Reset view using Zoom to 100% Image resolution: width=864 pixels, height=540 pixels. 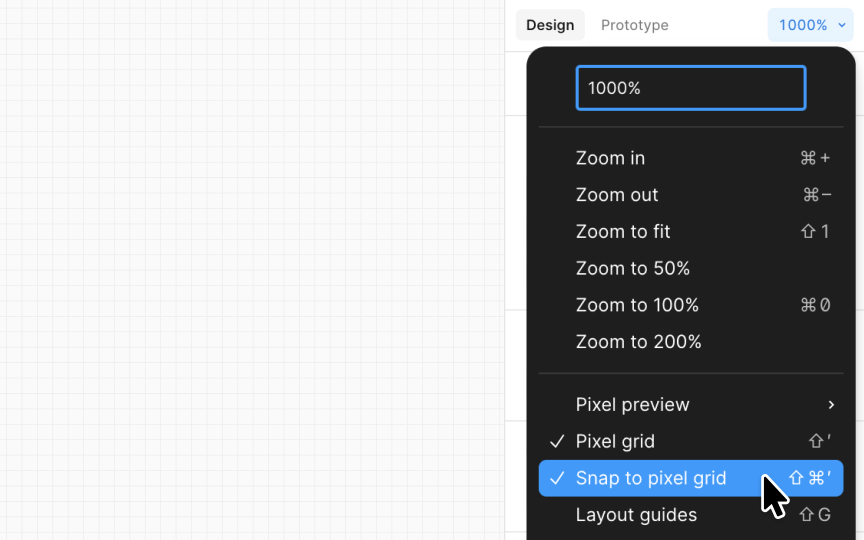pos(691,305)
